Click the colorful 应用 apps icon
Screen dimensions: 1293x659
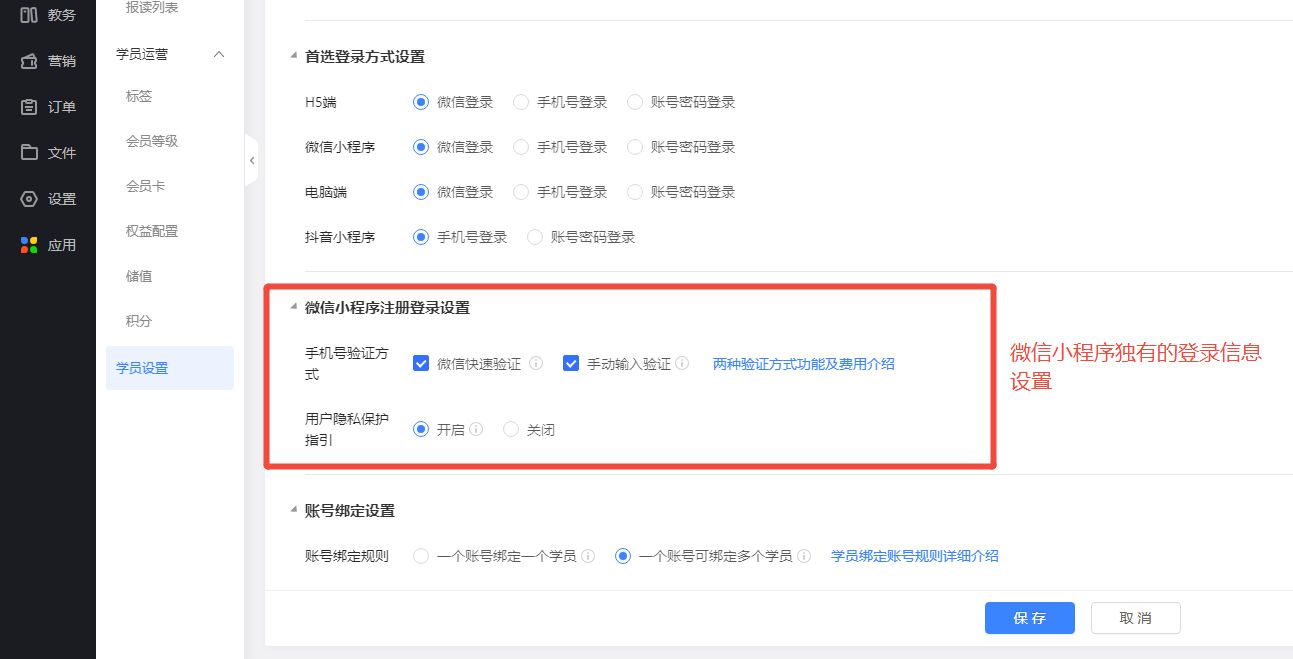29,245
